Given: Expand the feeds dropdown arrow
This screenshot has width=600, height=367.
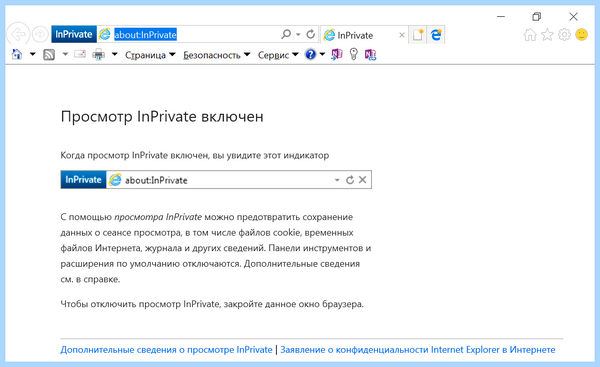Looking at the screenshot, I should coord(65,54).
